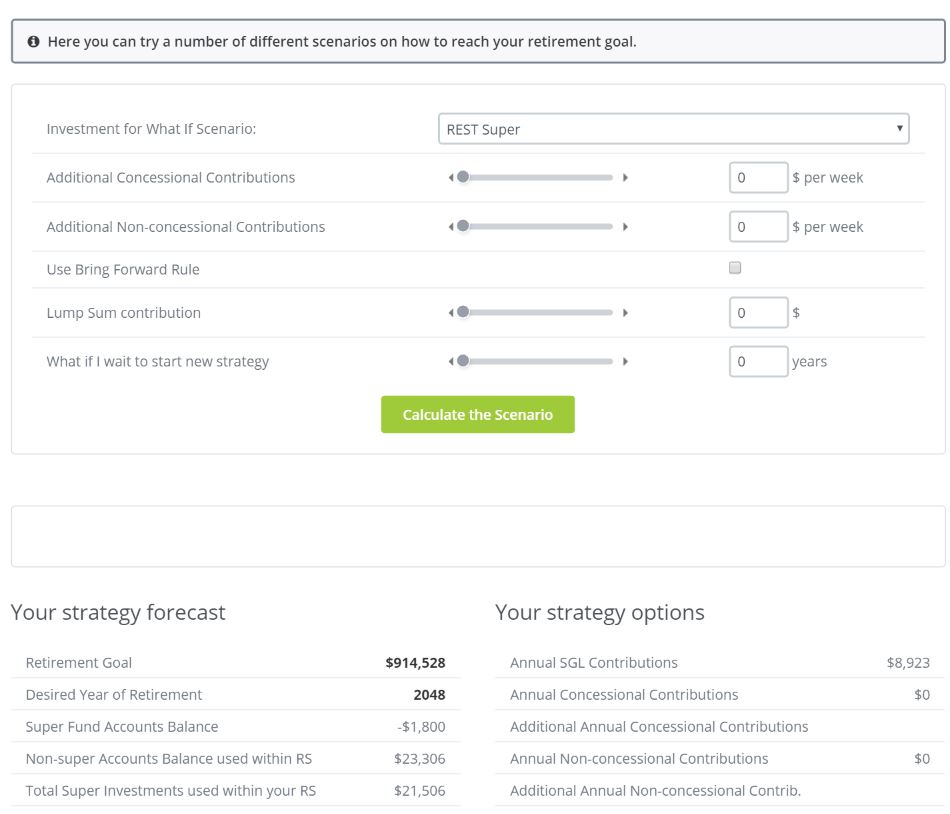Click the Lump Sum contribution dollar input
Image resolution: width=950 pixels, height=814 pixels.
point(758,313)
